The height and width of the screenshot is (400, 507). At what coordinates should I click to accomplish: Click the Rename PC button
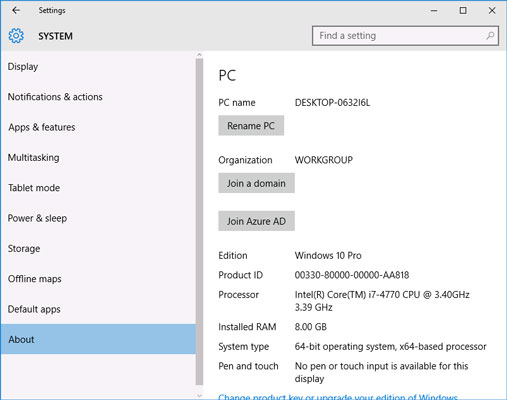tap(251, 126)
